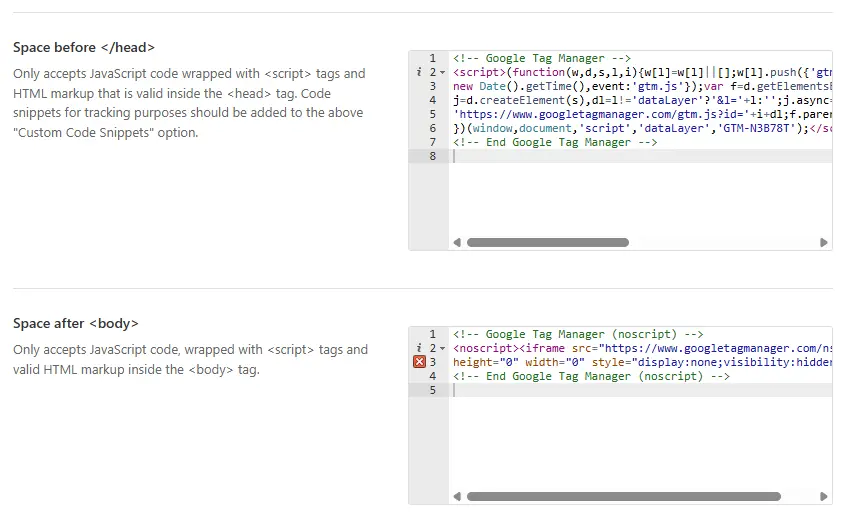Click the description 'valid HTML markup inside the <body> tag'
Screen dimensions: 848x516
(x=190, y=360)
